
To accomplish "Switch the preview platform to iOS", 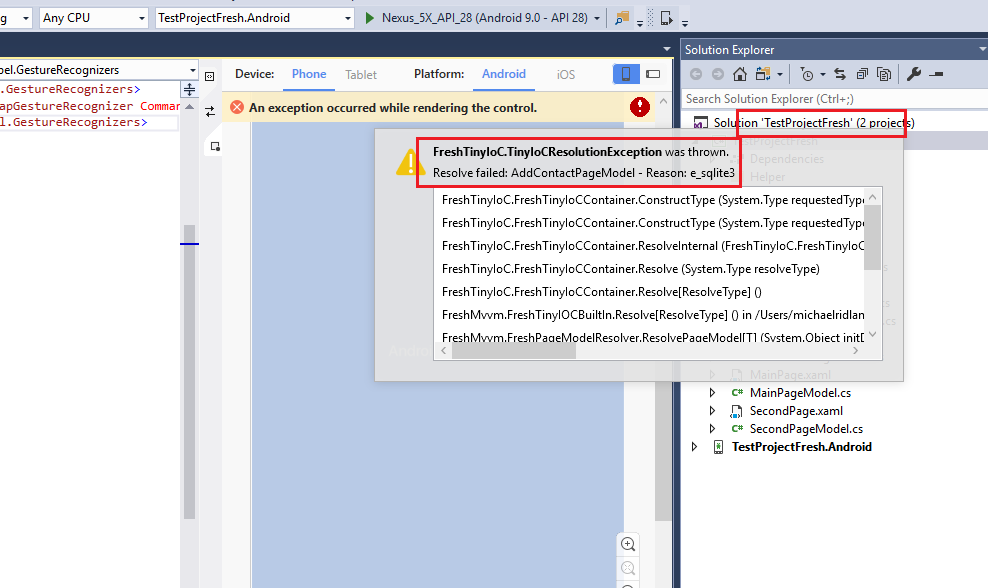I will click(x=565, y=73).
